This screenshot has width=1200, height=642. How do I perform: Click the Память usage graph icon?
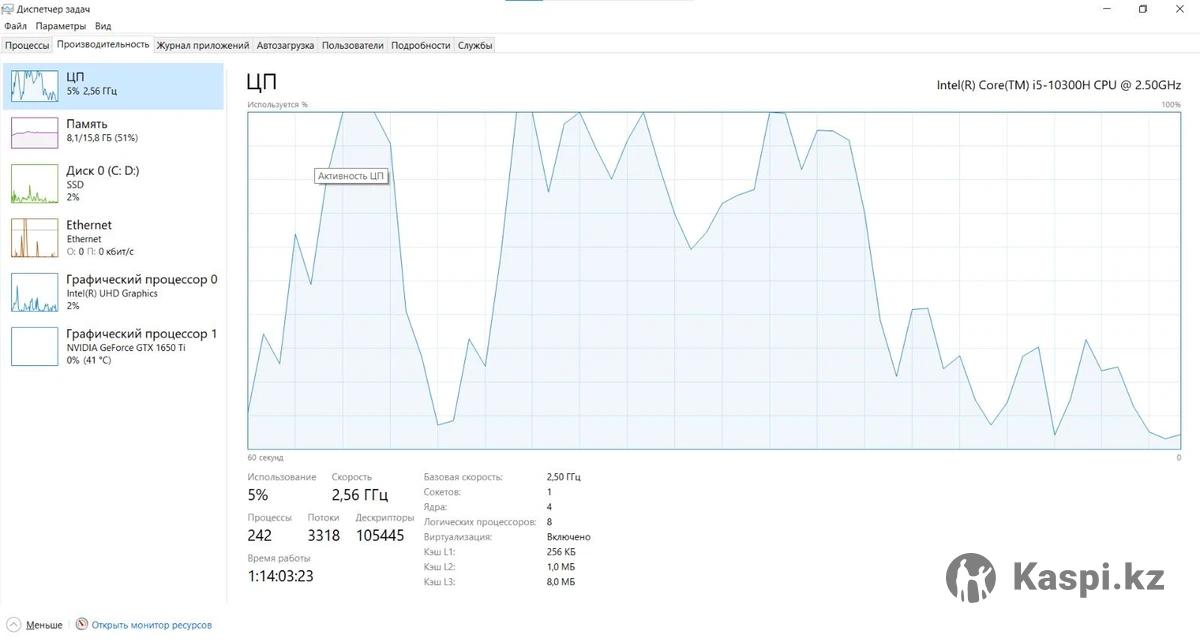(x=35, y=132)
